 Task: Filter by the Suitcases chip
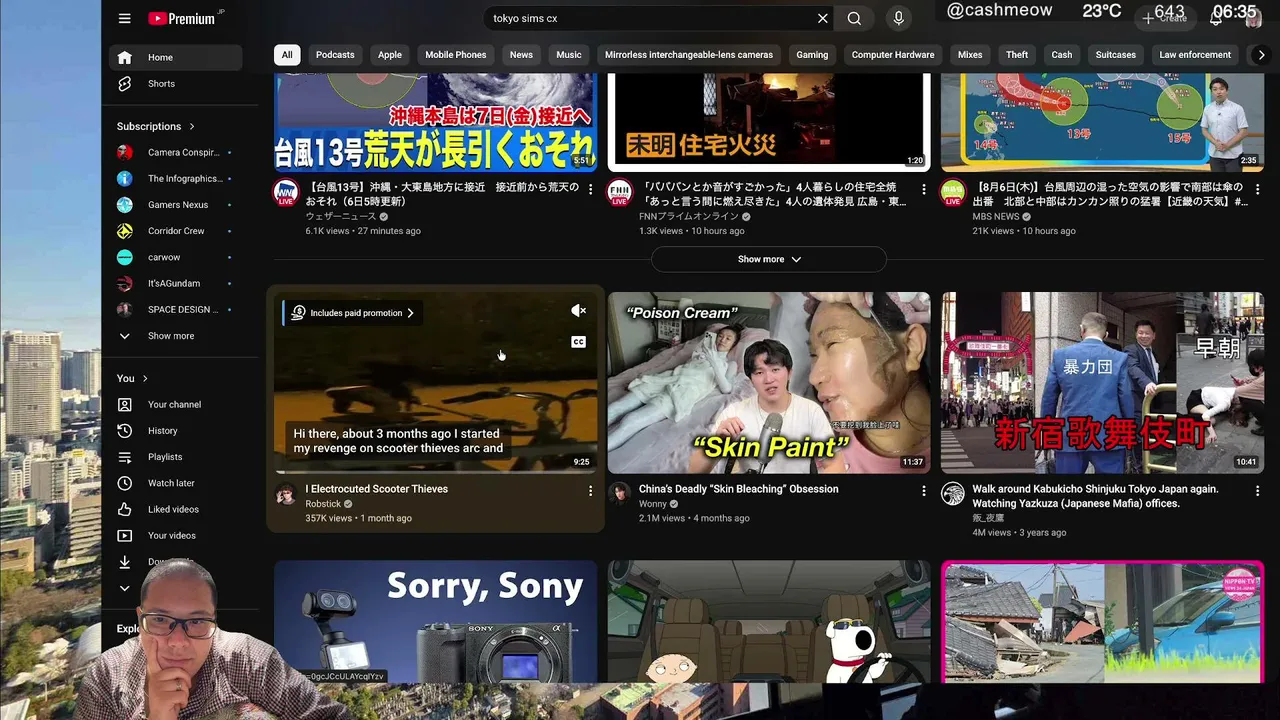(1116, 55)
